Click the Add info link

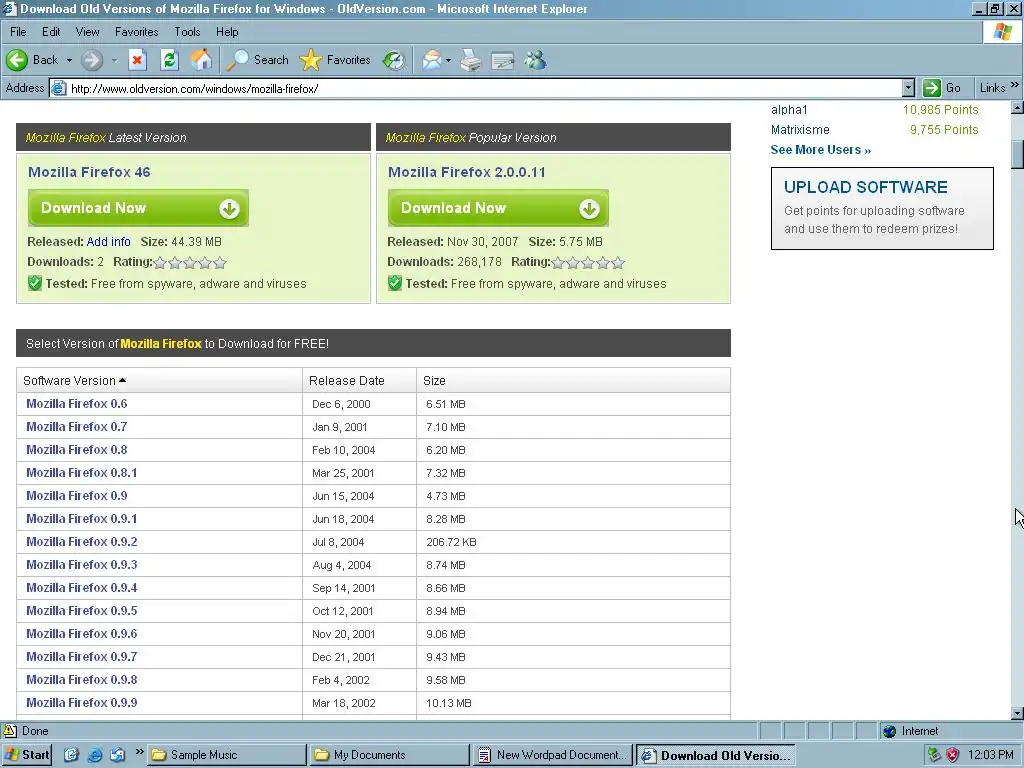pos(108,242)
